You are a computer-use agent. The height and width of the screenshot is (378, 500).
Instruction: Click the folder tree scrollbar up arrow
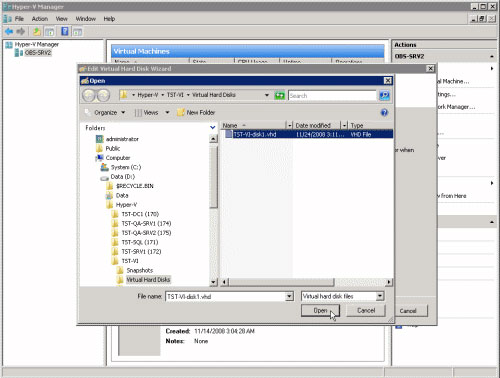click(x=213, y=139)
